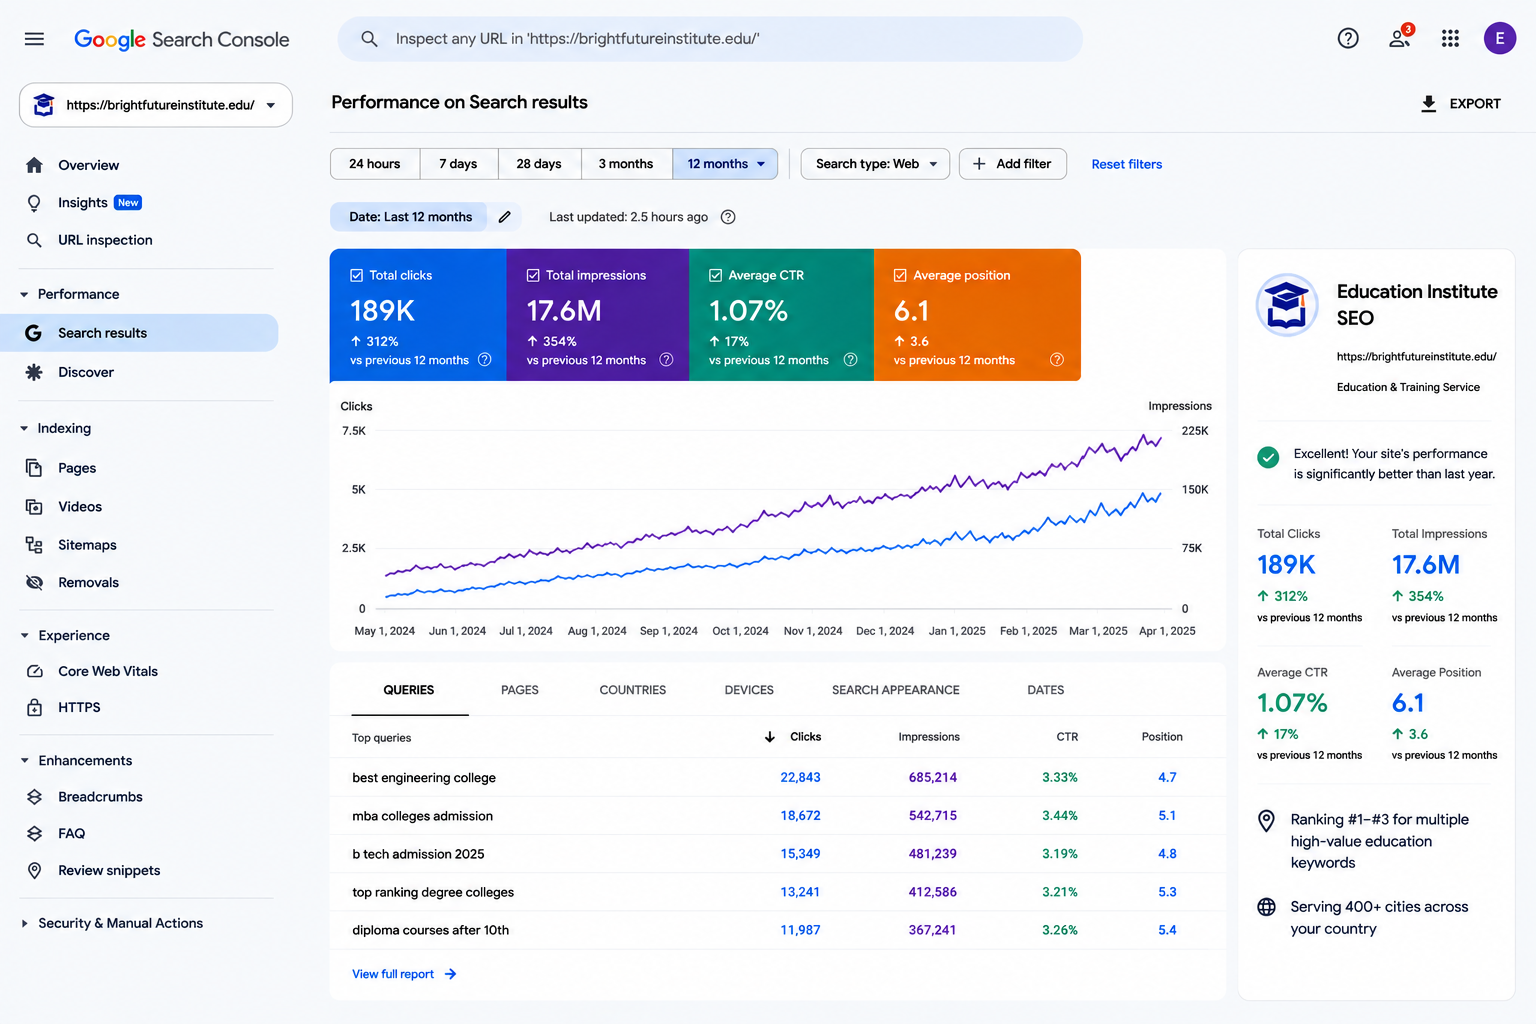Click the pencil icon to edit date
Viewport: 1536px width, 1024px height.
point(505,217)
